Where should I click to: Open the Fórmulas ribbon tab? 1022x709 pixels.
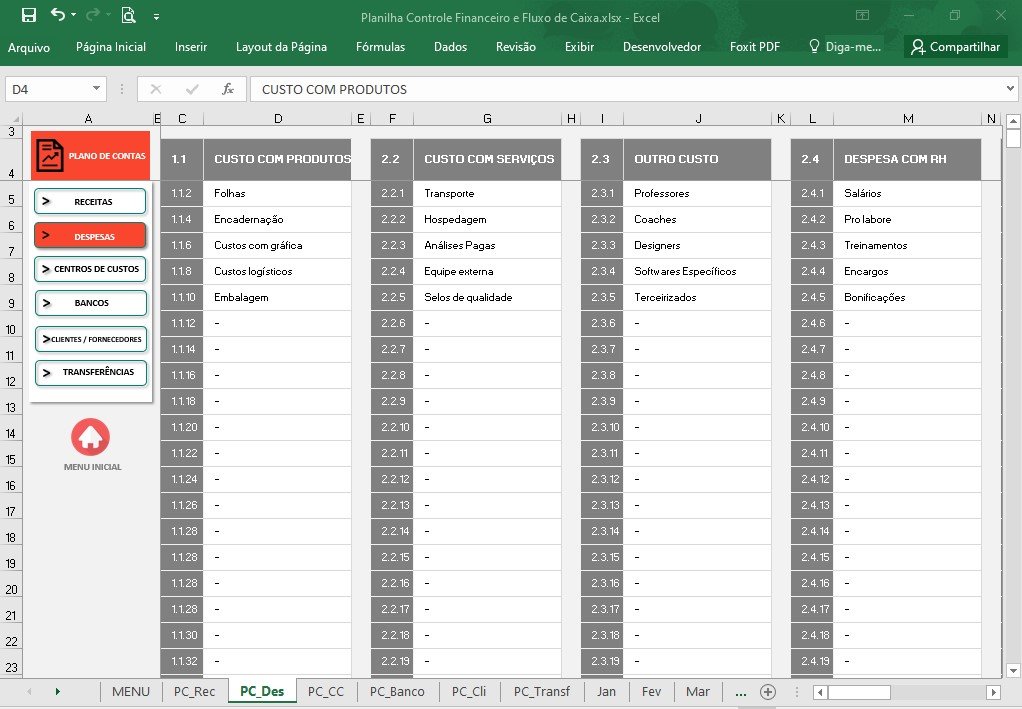(380, 47)
